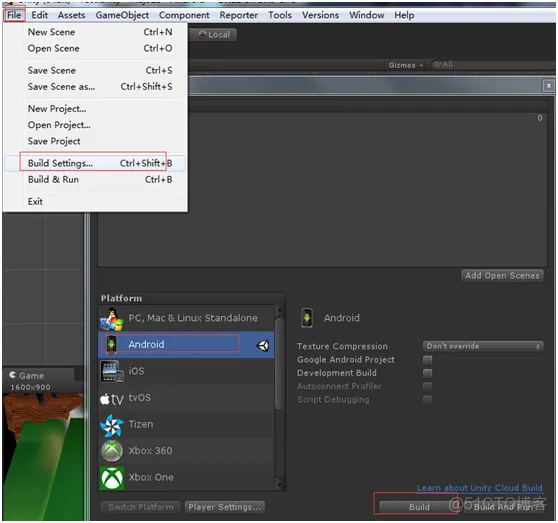This screenshot has width=558, height=523.
Task: Choose Save Project menu entry
Action: click(x=95, y=141)
